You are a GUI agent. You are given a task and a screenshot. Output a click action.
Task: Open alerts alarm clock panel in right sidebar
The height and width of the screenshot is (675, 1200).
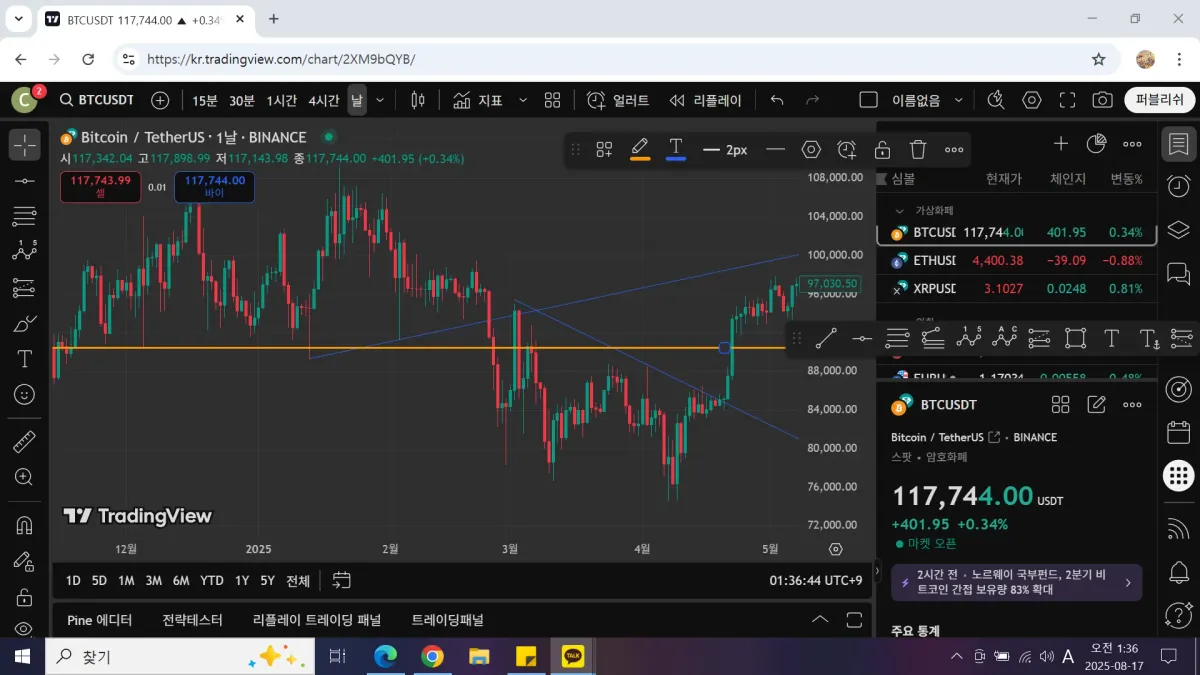(1179, 185)
